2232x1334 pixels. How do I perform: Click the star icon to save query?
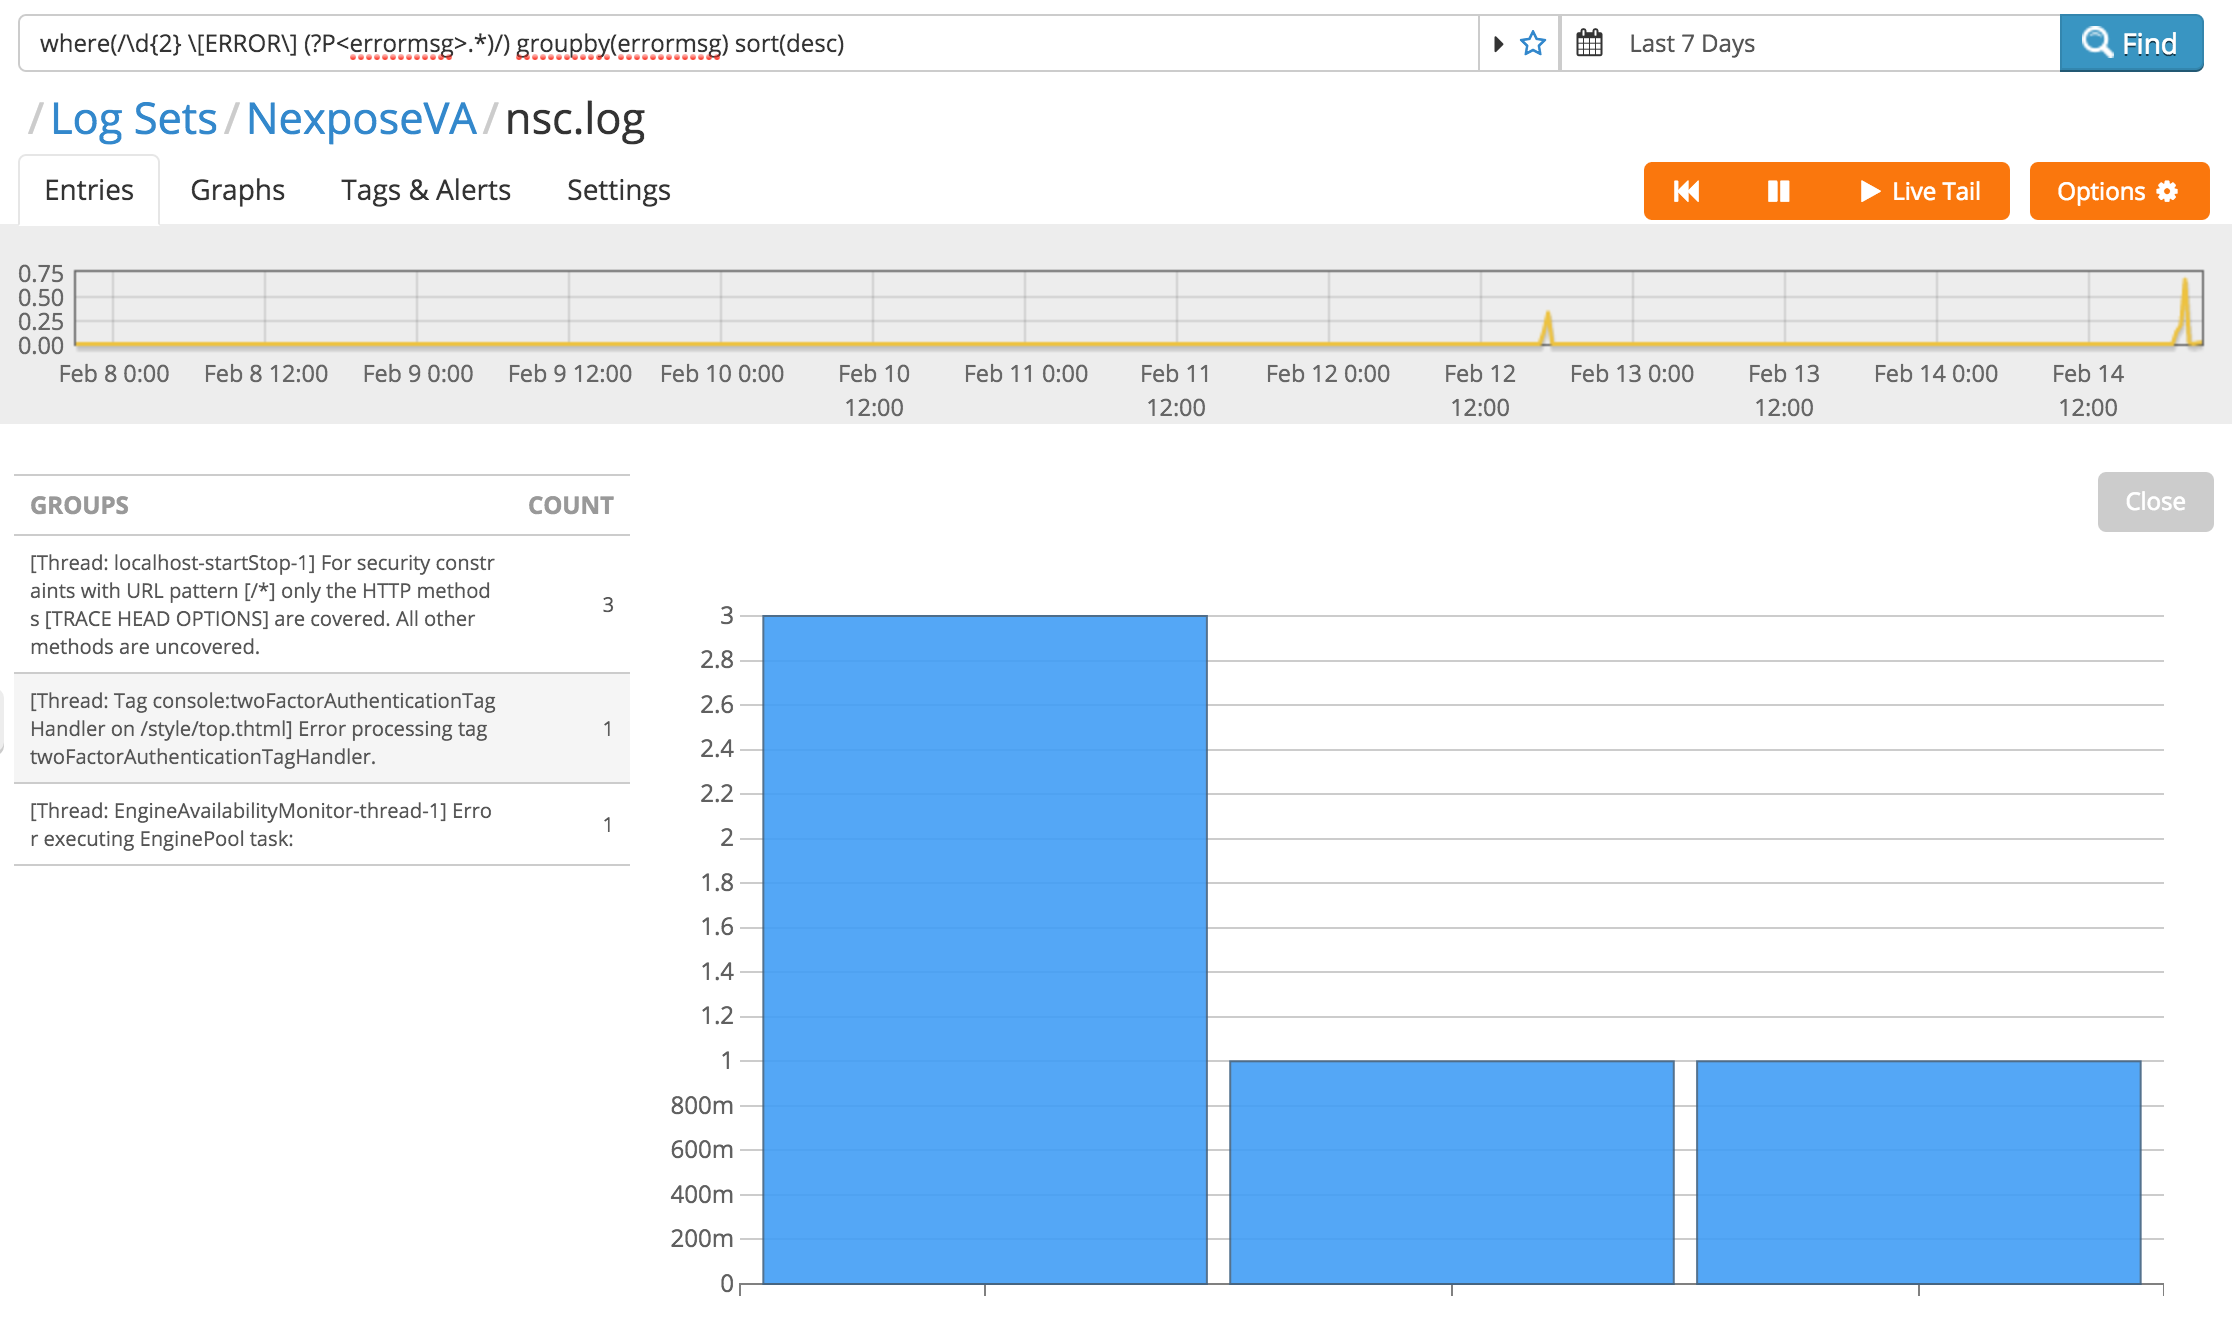click(x=1532, y=44)
